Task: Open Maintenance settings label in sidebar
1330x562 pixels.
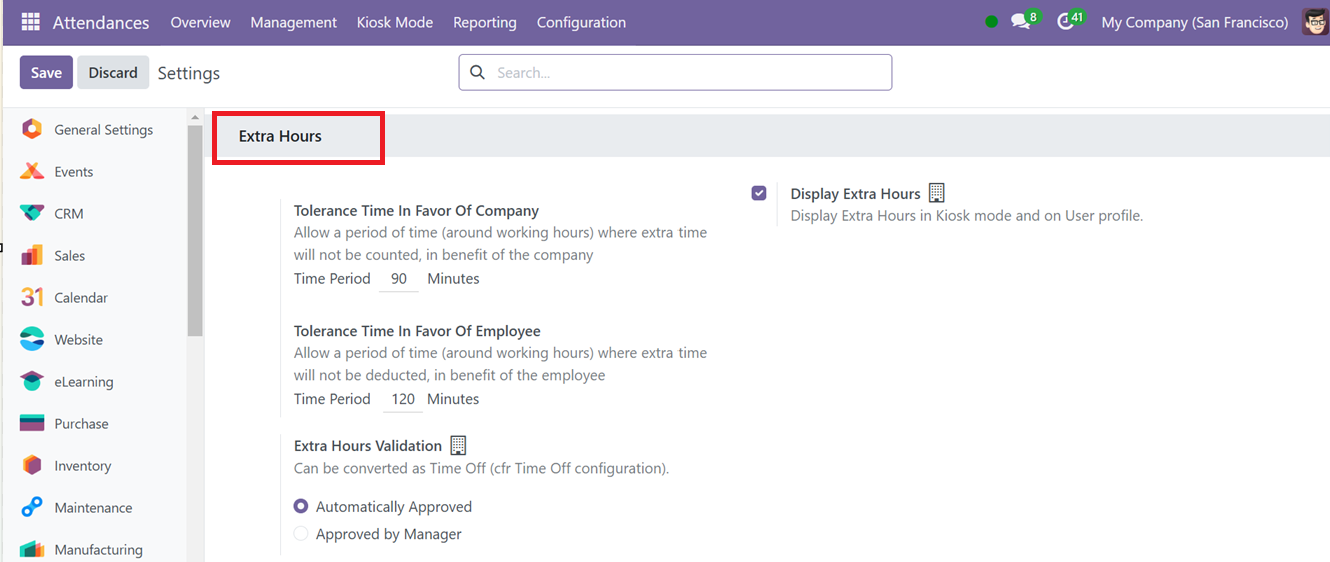Action: click(x=93, y=508)
